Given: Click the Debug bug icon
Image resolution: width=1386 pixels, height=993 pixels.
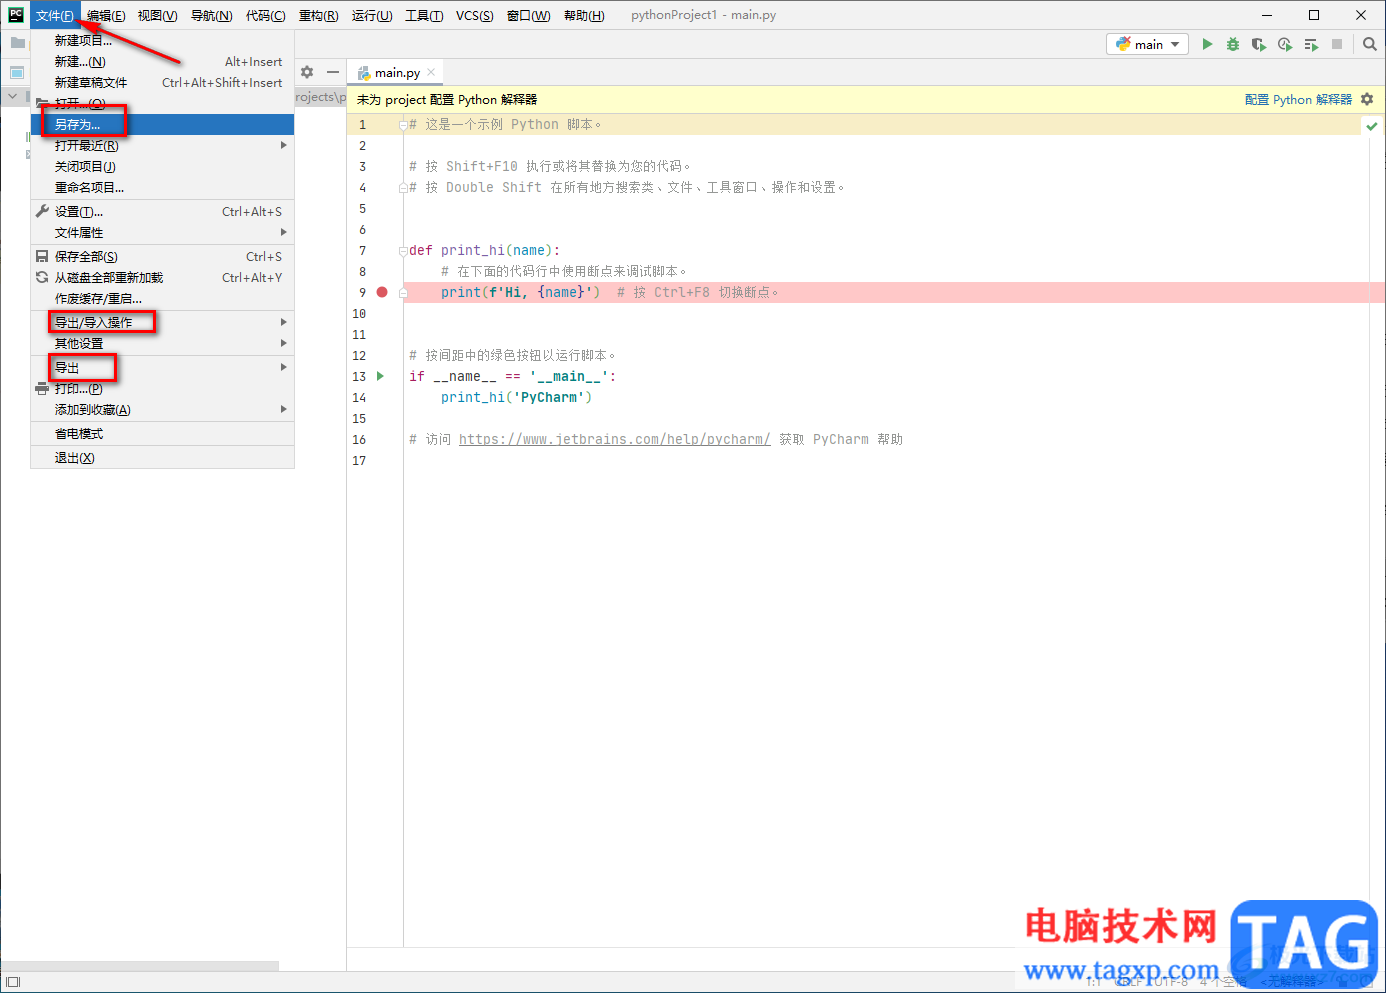Looking at the screenshot, I should tap(1233, 44).
